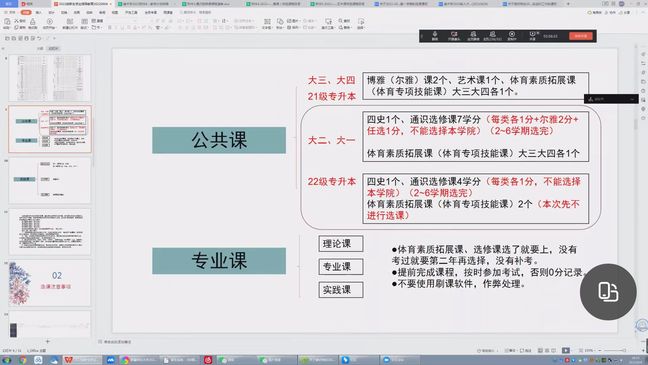Open the record control in meeting toolbar
Screen dimensions: 648x365
512,36
